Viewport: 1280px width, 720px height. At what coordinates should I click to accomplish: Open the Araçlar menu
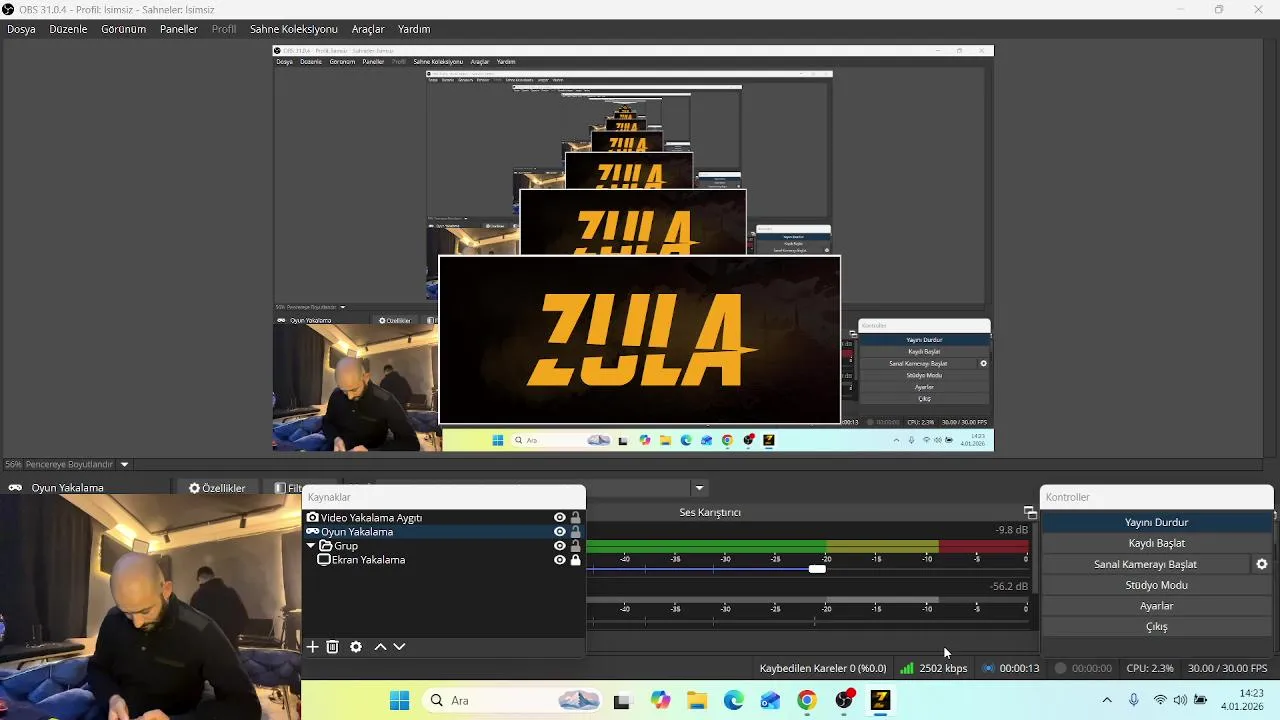tap(368, 29)
